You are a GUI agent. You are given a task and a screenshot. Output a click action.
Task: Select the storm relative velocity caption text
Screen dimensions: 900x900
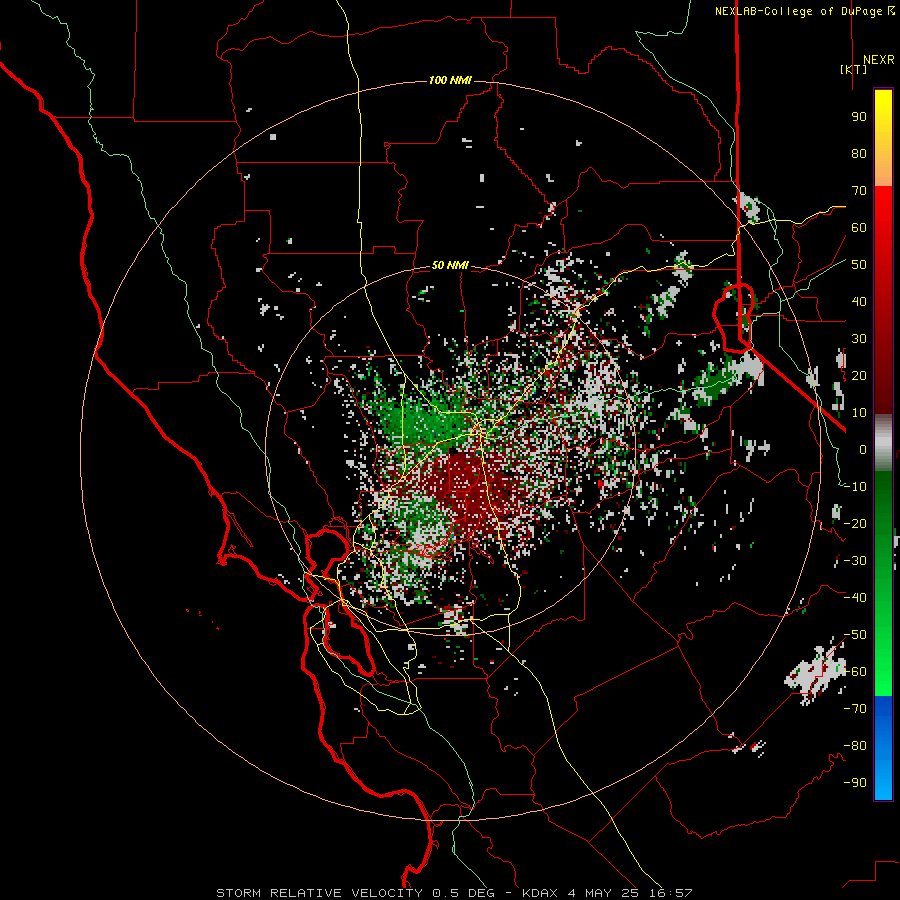[454, 893]
